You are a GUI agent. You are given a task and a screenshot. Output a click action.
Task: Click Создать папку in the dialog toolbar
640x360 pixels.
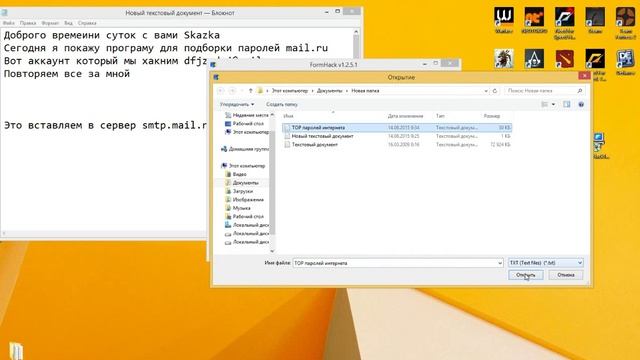(282, 104)
